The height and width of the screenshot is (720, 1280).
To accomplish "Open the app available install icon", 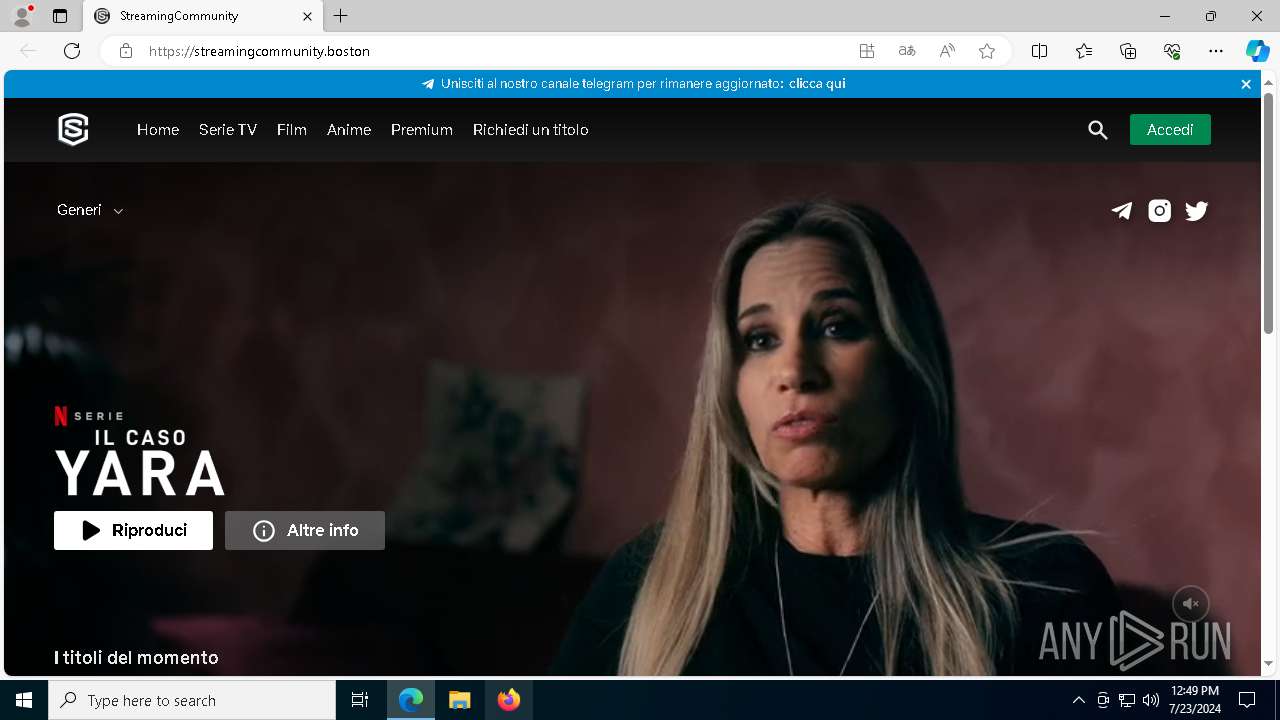I will click(867, 51).
